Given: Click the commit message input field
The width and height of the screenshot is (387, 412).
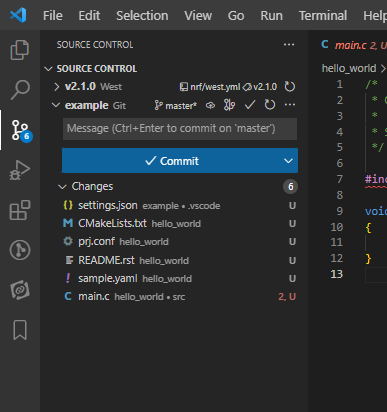Looking at the screenshot, I should [x=180, y=129].
